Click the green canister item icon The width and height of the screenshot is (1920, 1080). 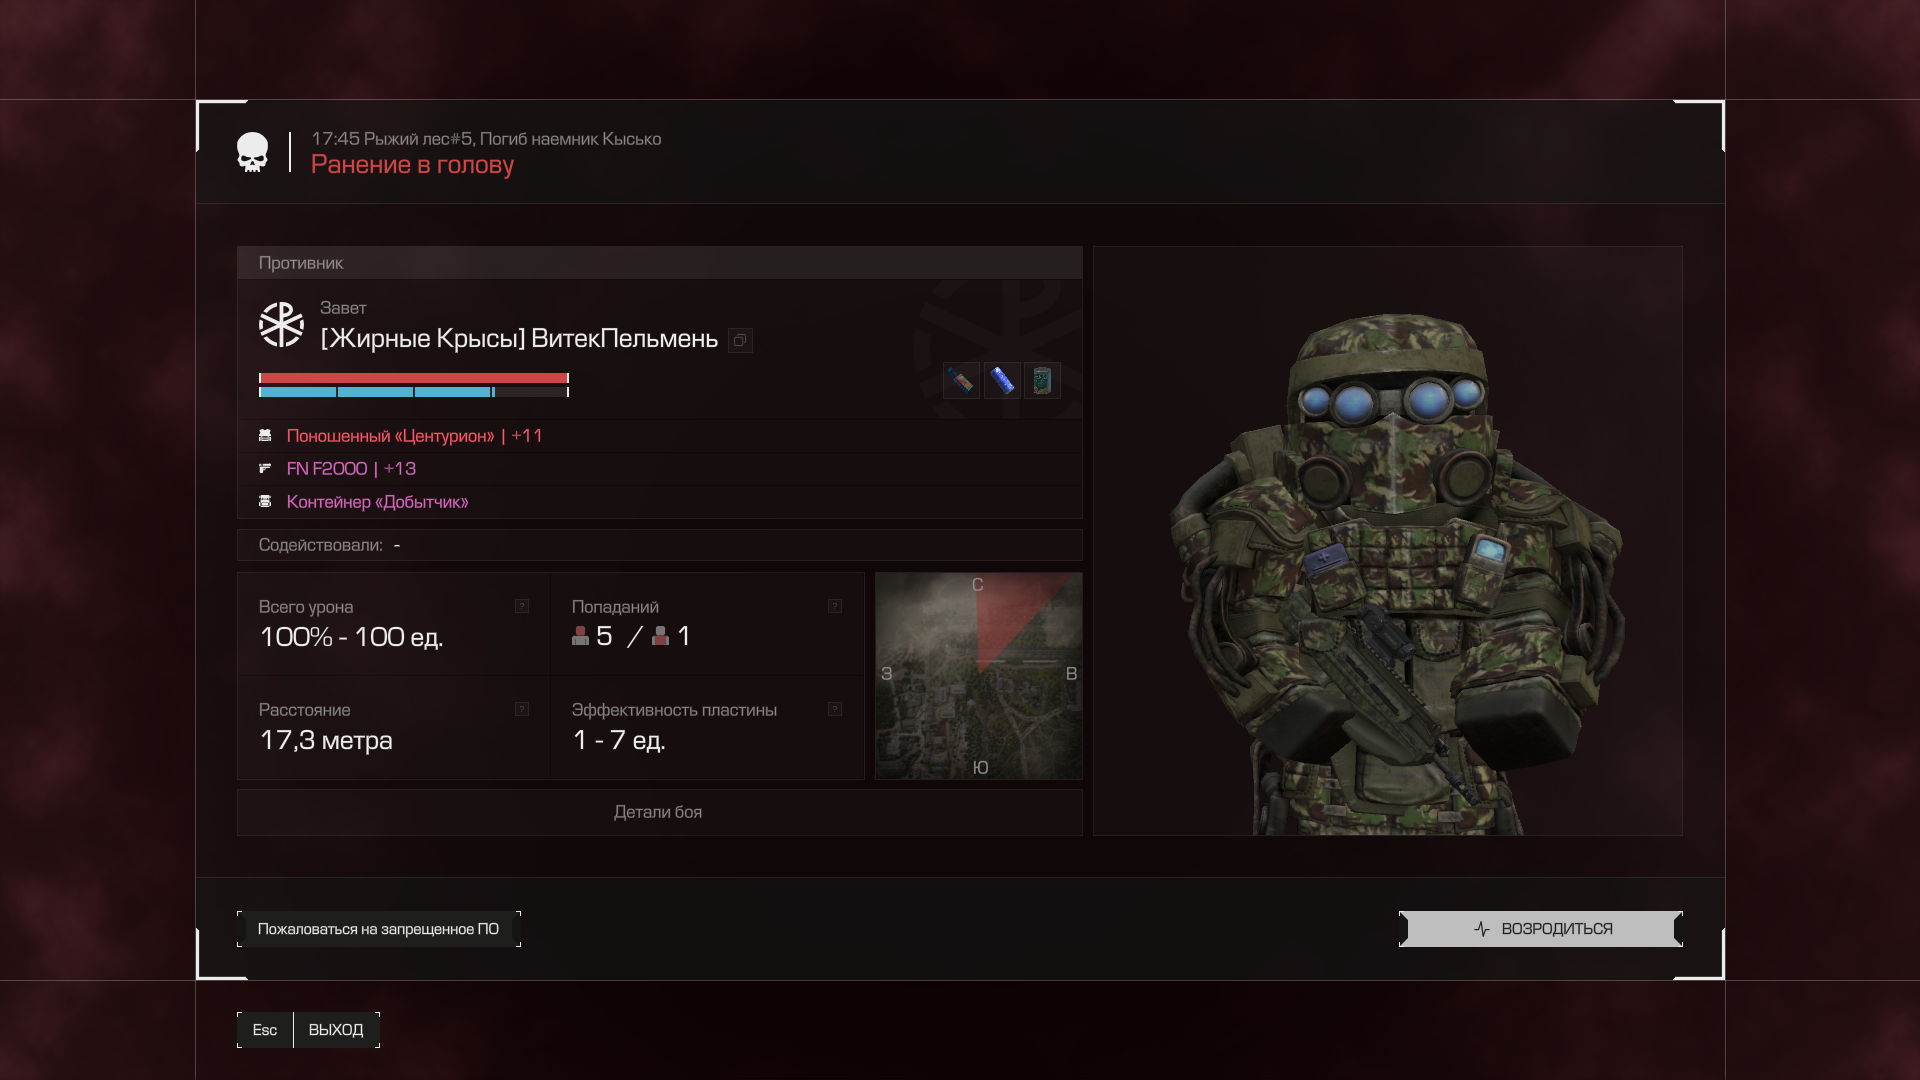1042,381
